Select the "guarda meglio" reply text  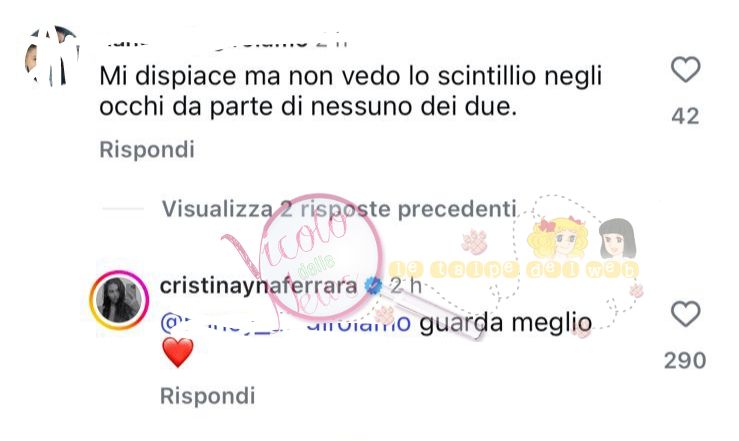(506, 323)
